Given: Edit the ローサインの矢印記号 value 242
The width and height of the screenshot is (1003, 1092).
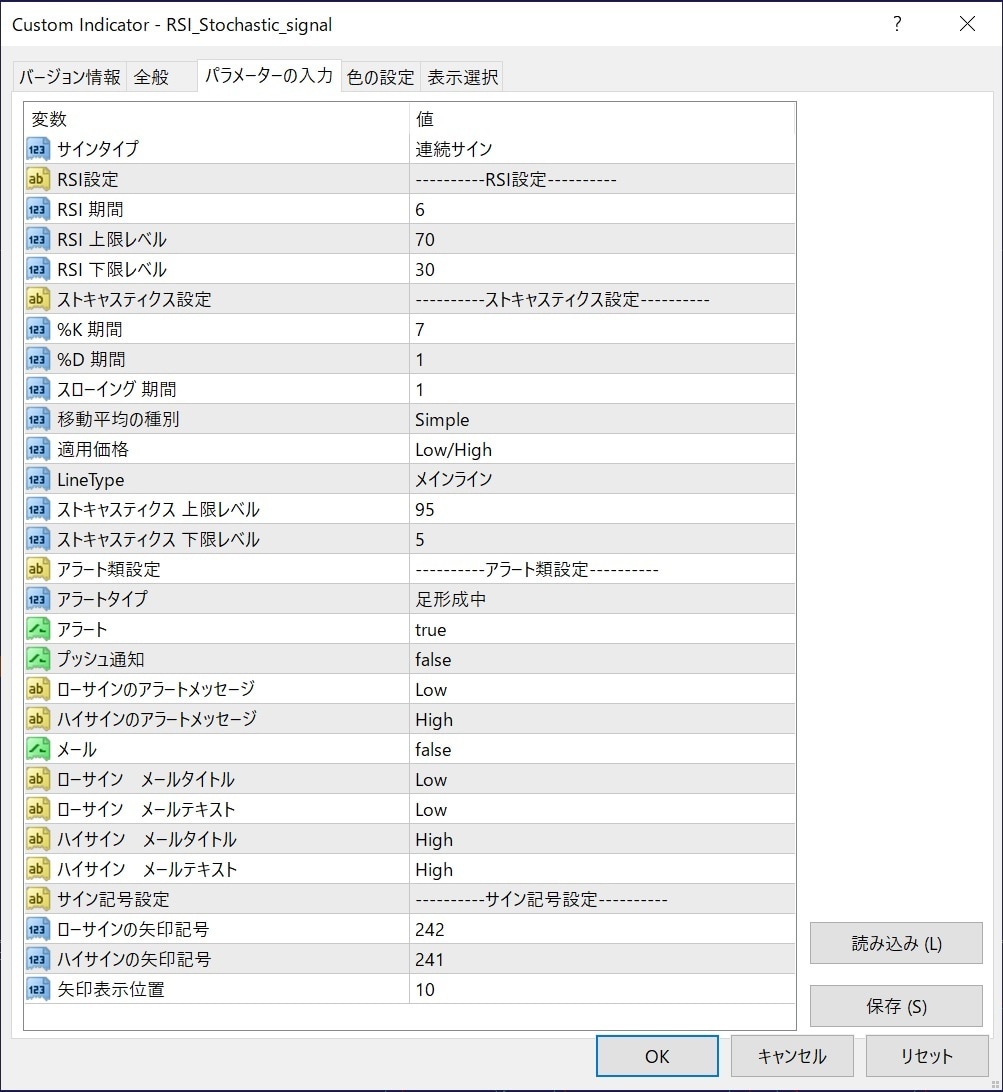Looking at the screenshot, I should coord(602,929).
